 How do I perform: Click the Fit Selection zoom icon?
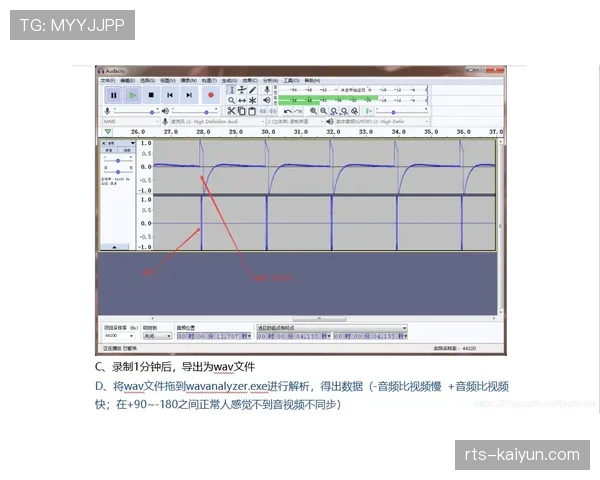pos(334,111)
